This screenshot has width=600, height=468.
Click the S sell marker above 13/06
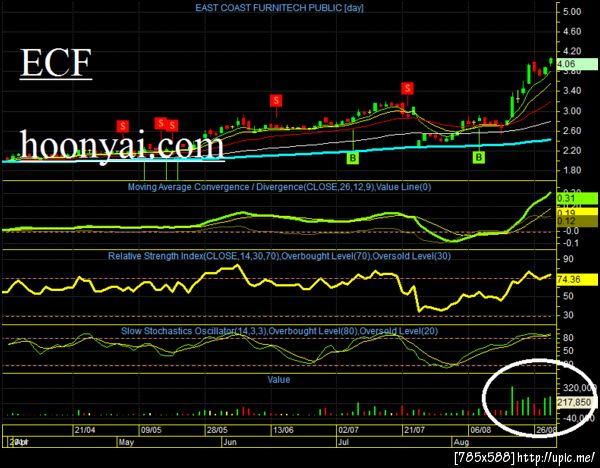276,101
